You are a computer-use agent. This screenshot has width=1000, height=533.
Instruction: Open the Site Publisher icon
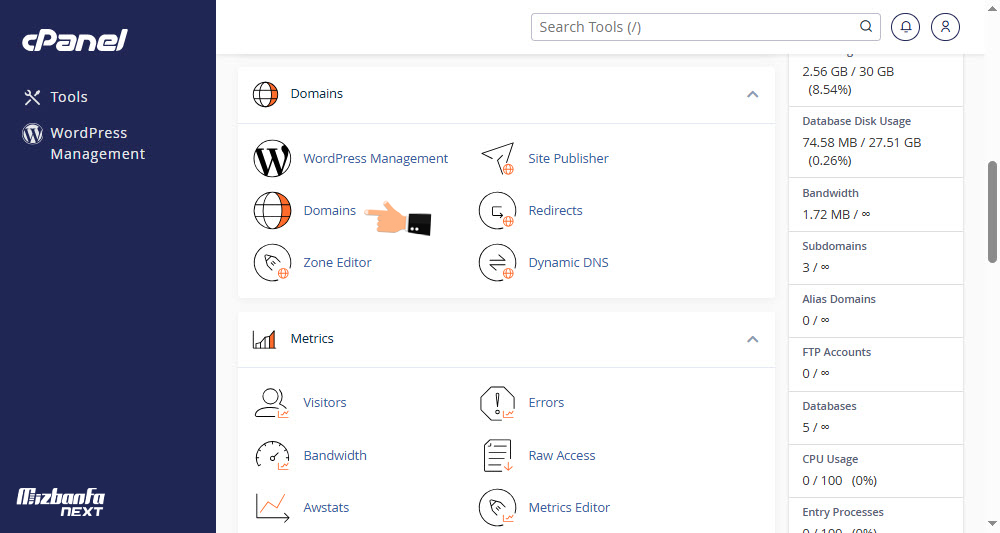[x=497, y=159]
